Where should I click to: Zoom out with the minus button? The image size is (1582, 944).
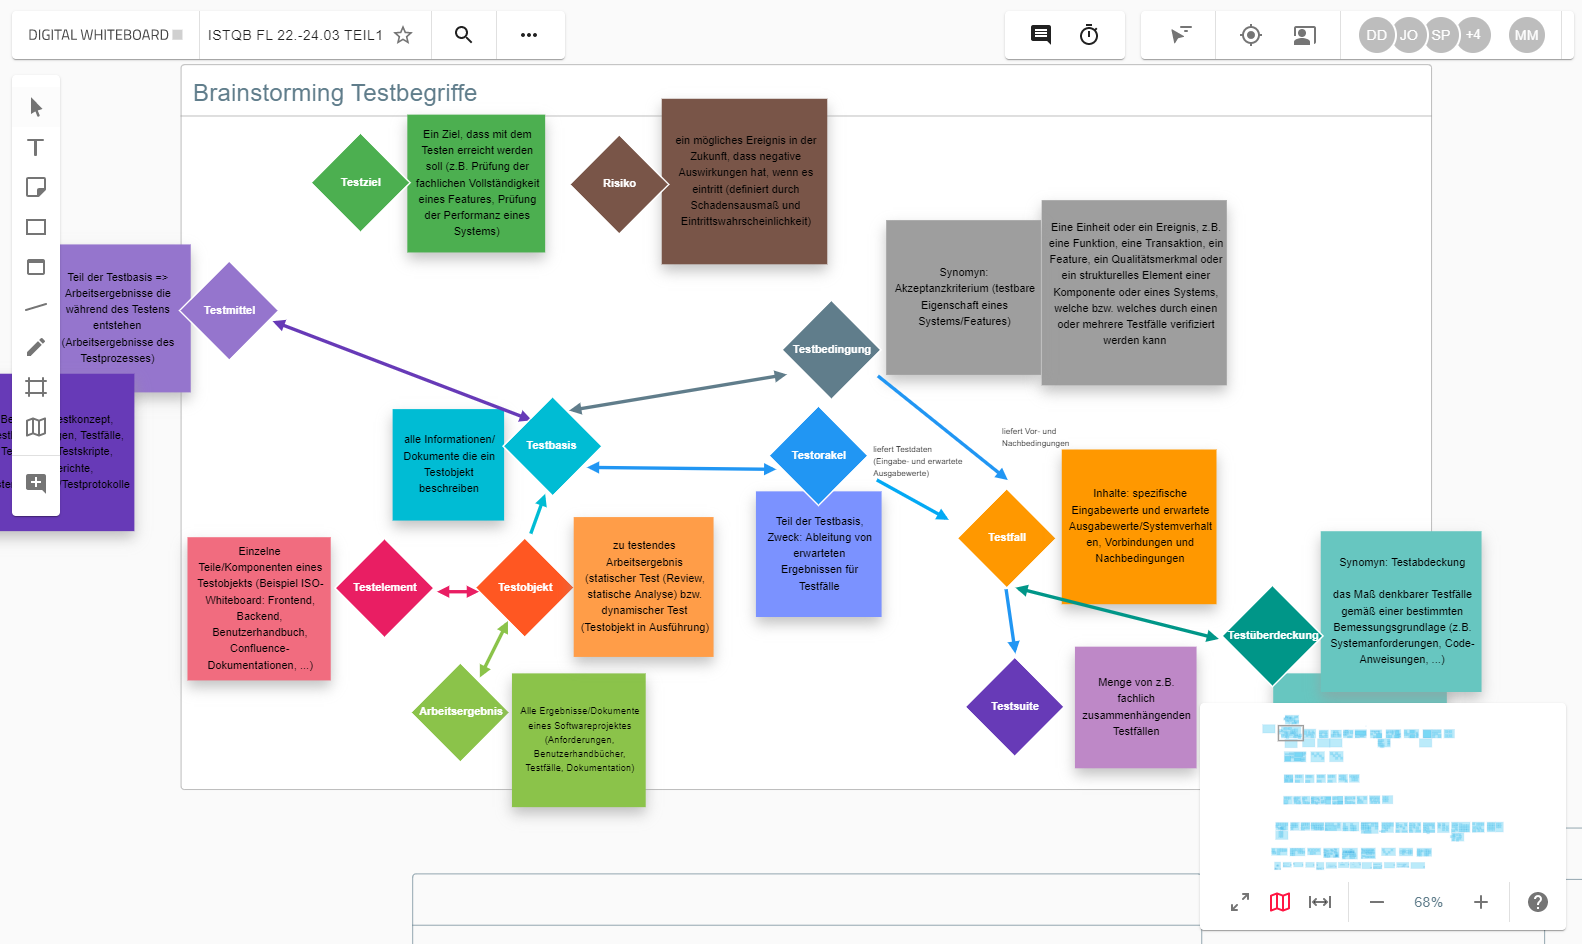pos(1377,902)
